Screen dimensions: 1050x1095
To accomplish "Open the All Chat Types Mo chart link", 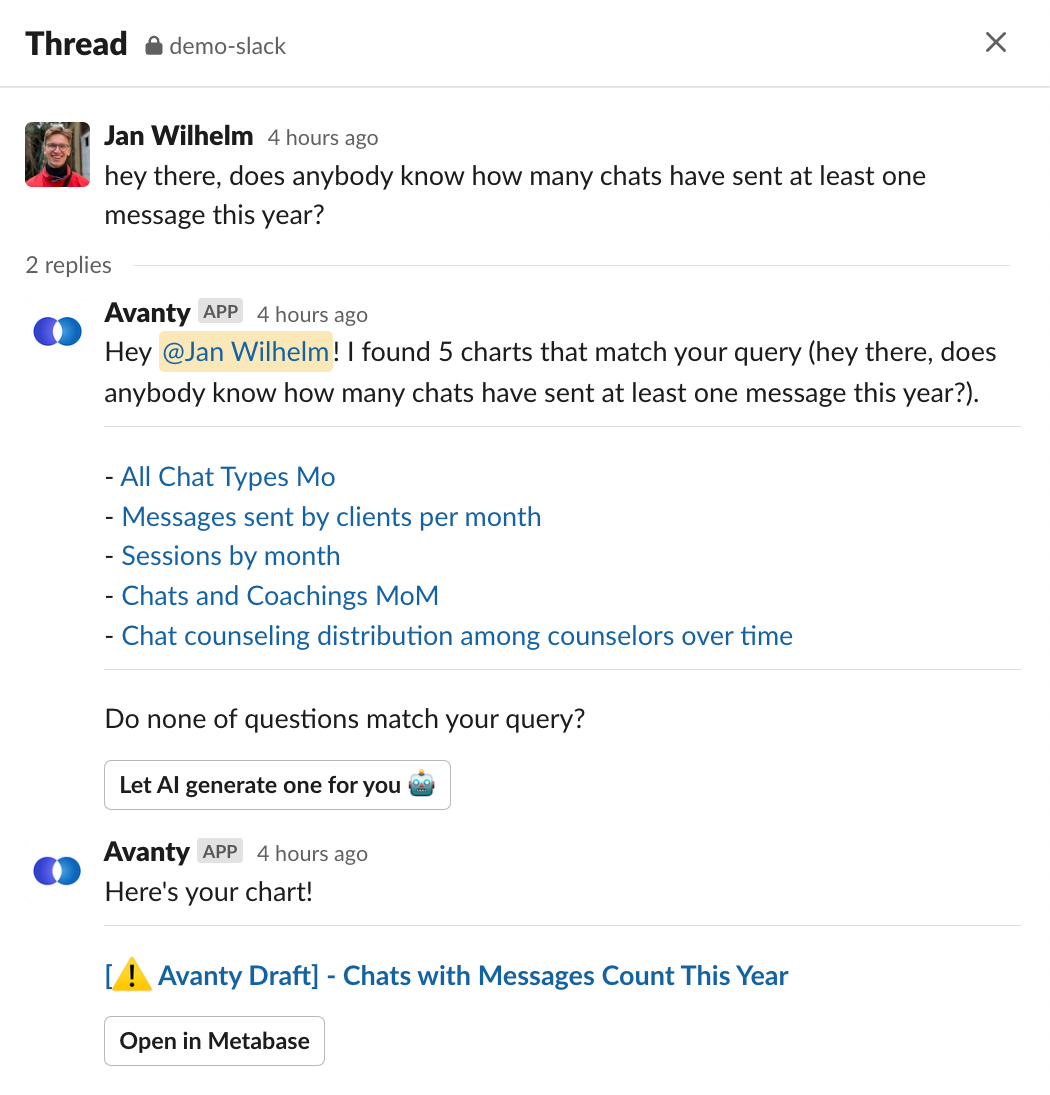I will 228,477.
